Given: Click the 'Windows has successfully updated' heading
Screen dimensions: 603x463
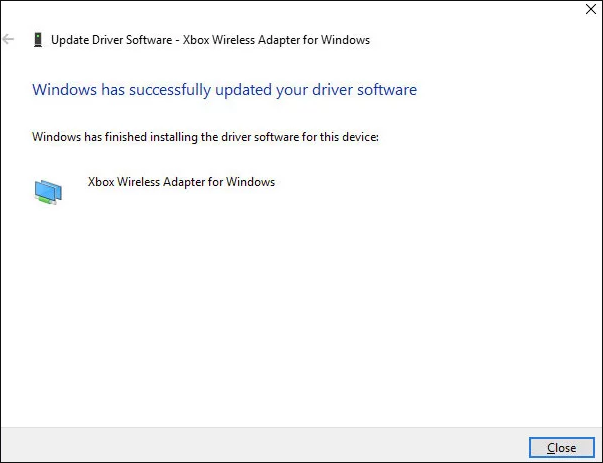Looking at the screenshot, I should coord(224,90).
